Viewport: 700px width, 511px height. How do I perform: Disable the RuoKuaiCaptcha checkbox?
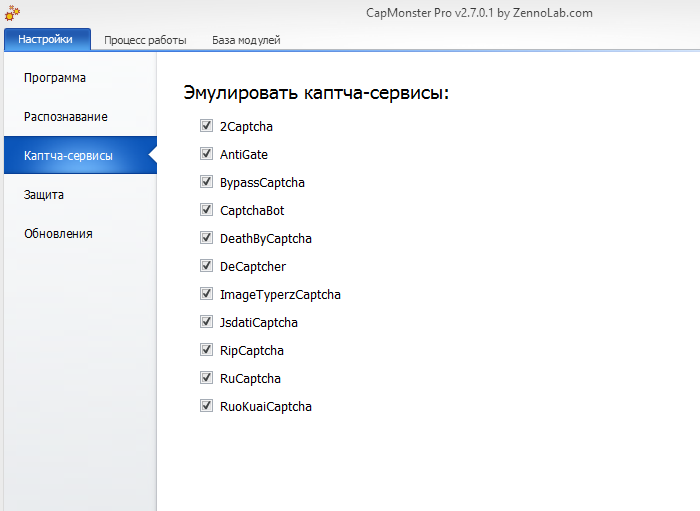pos(206,406)
